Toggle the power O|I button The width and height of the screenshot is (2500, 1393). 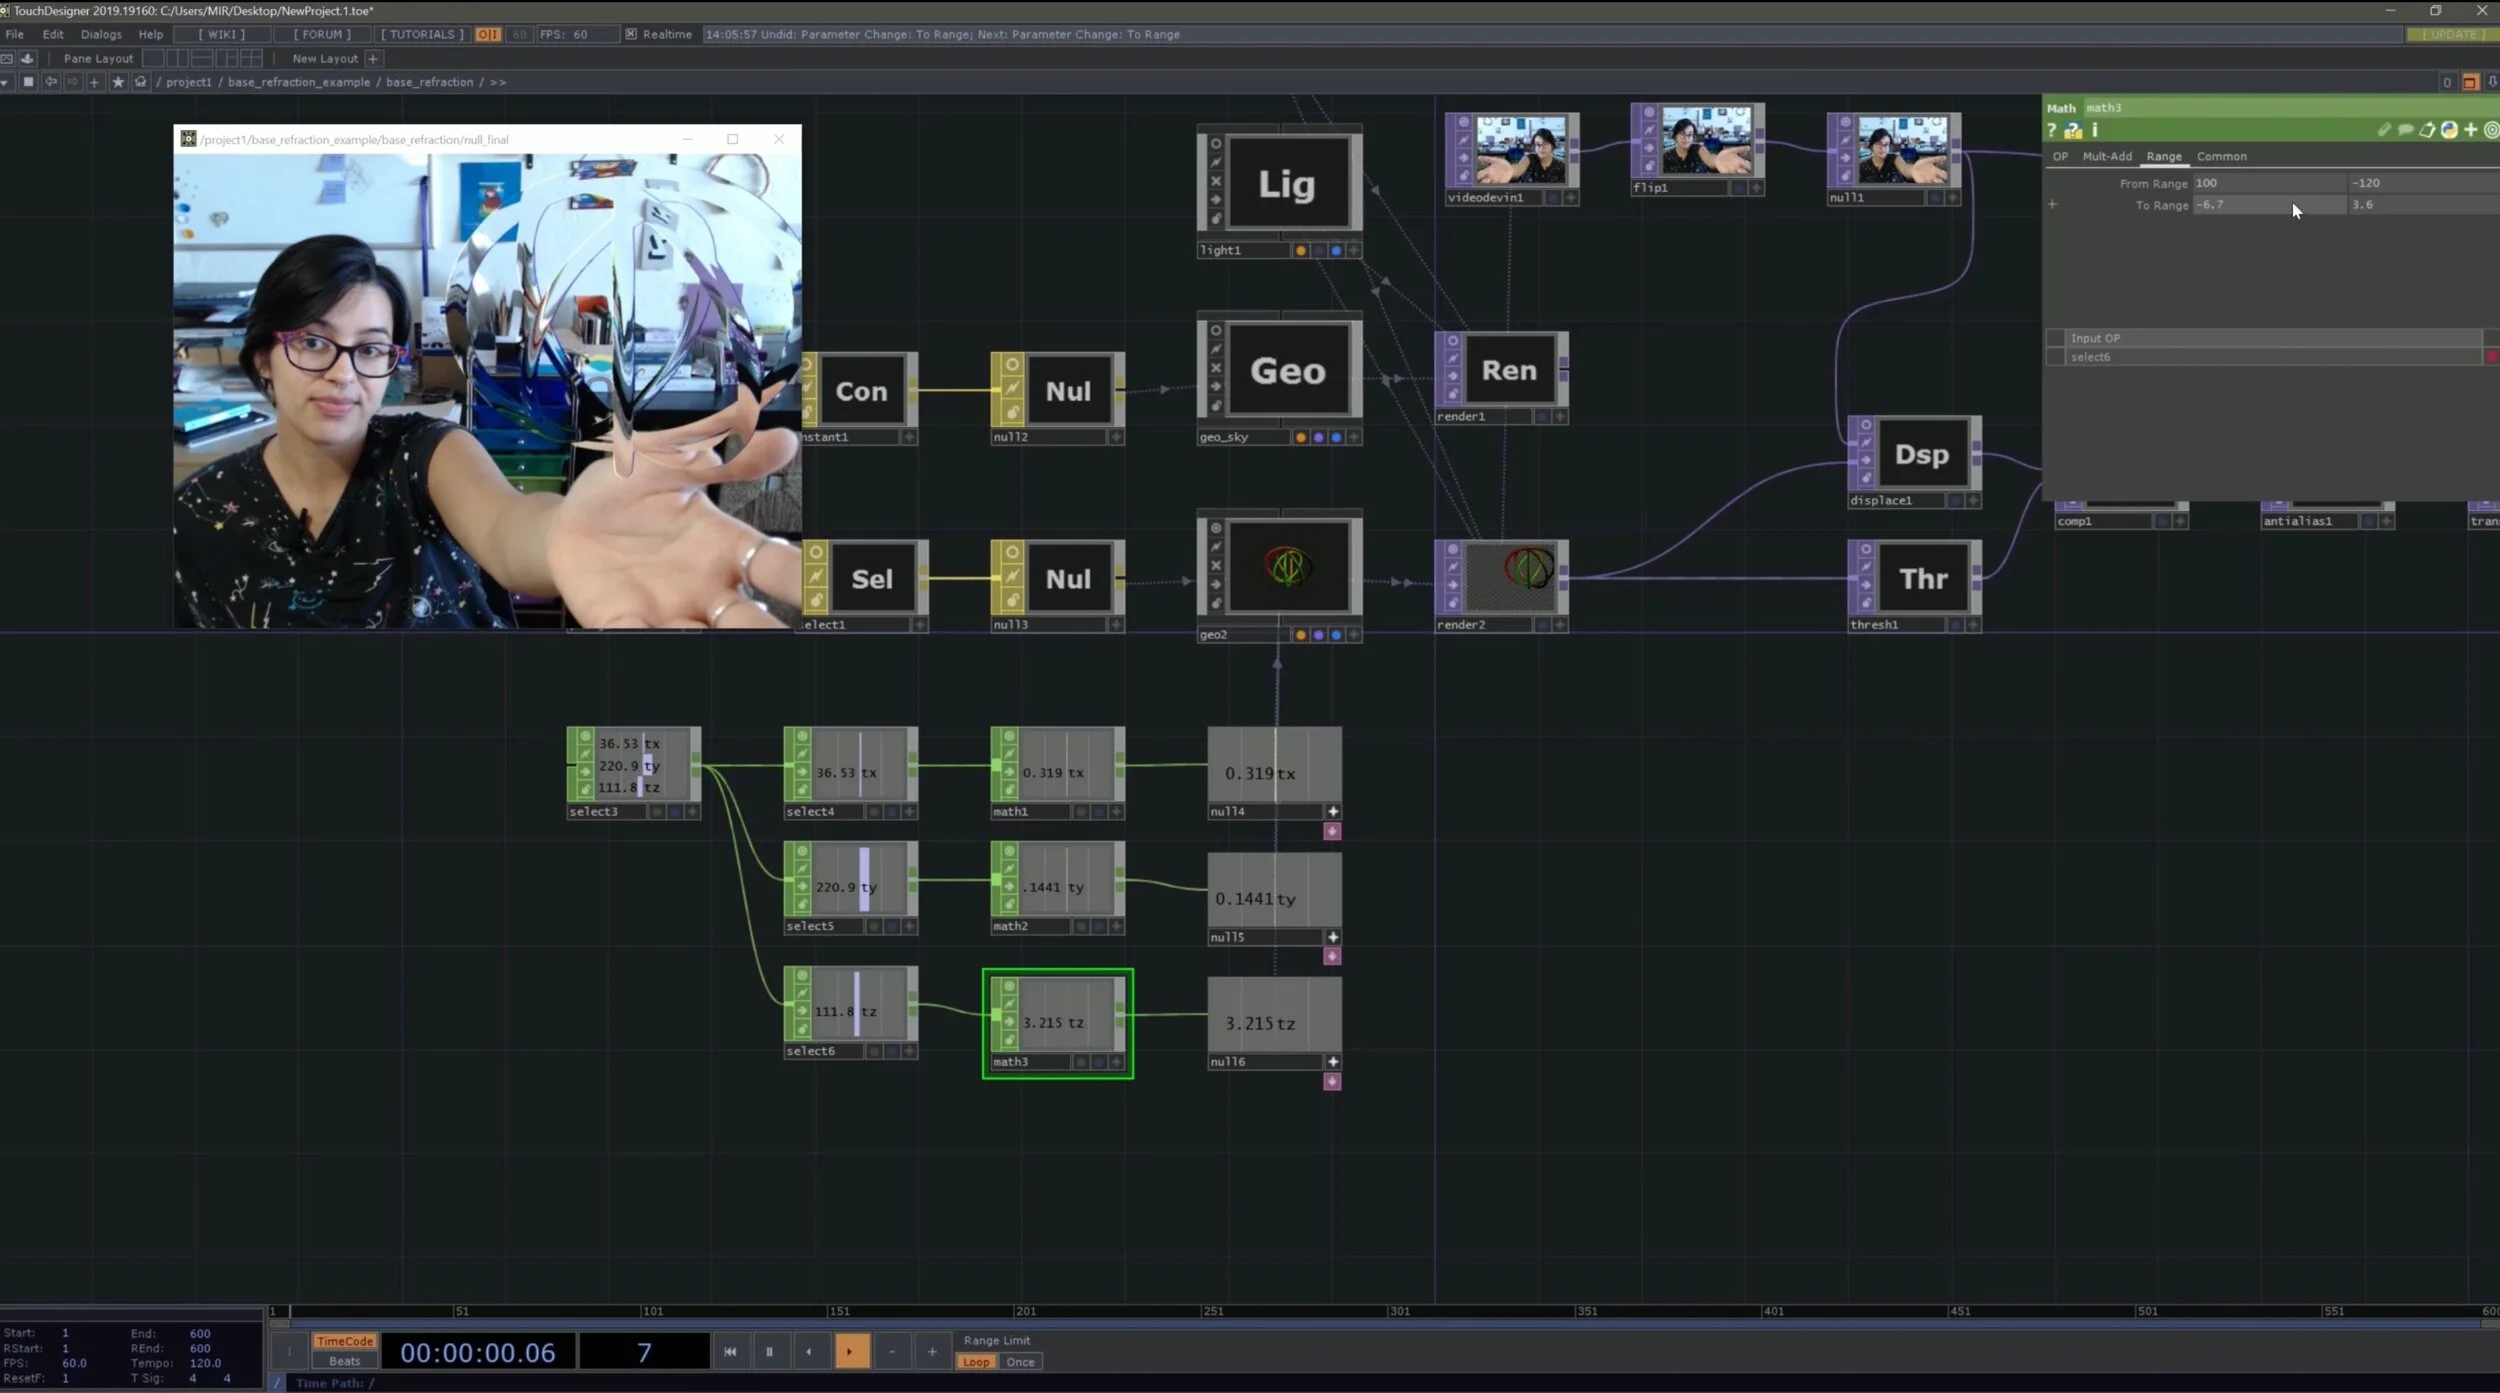[x=487, y=34]
